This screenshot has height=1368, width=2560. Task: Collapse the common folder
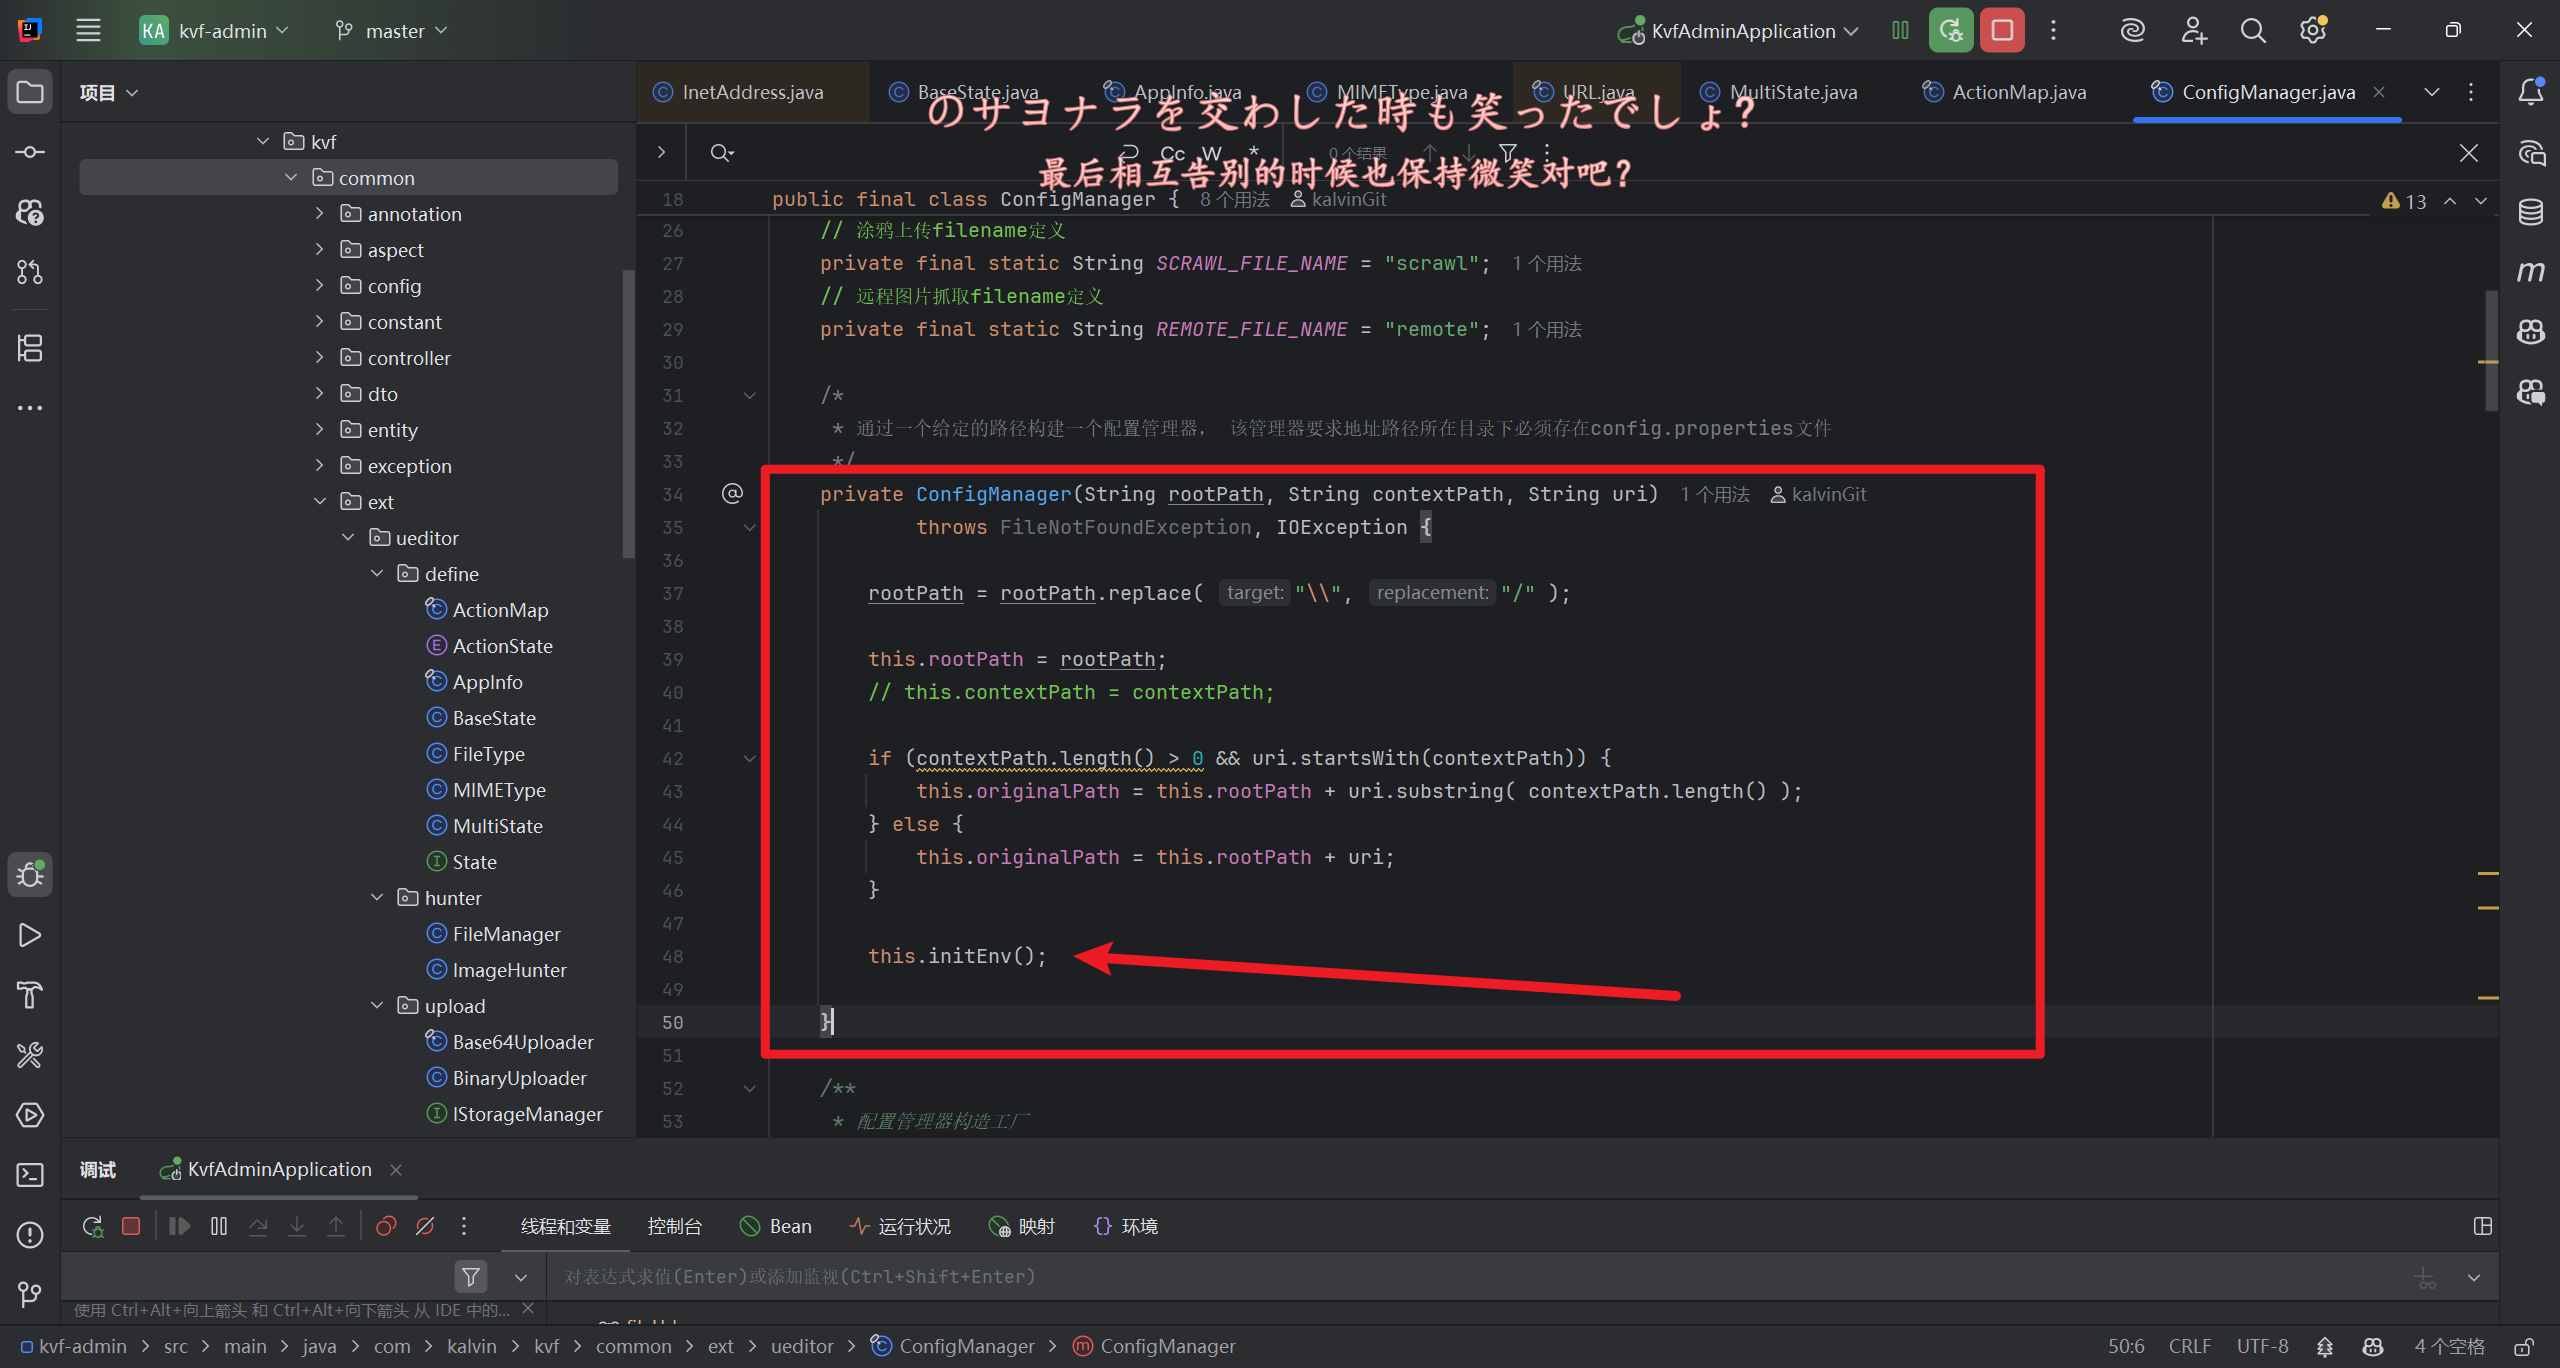(x=291, y=177)
